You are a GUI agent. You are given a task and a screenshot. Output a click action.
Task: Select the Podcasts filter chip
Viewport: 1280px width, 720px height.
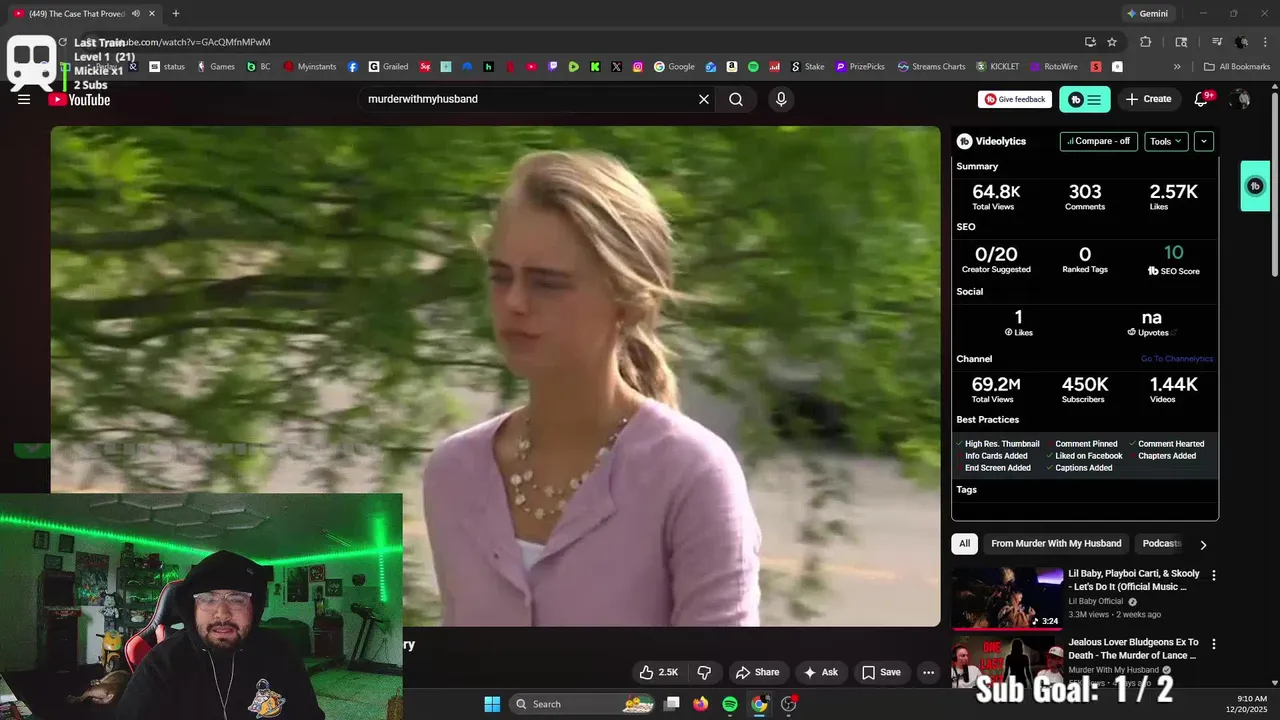click(x=1161, y=543)
